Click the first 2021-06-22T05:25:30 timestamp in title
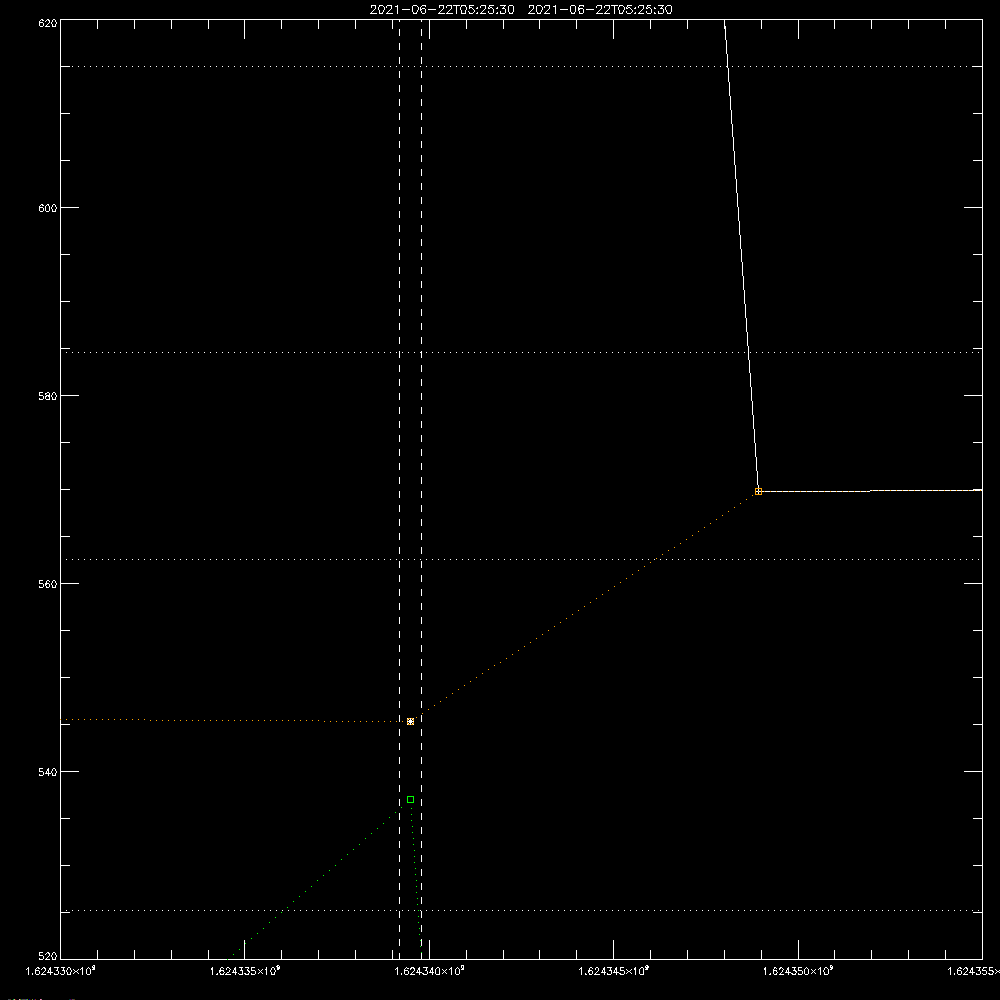The height and width of the screenshot is (1000, 1000). 442,9
